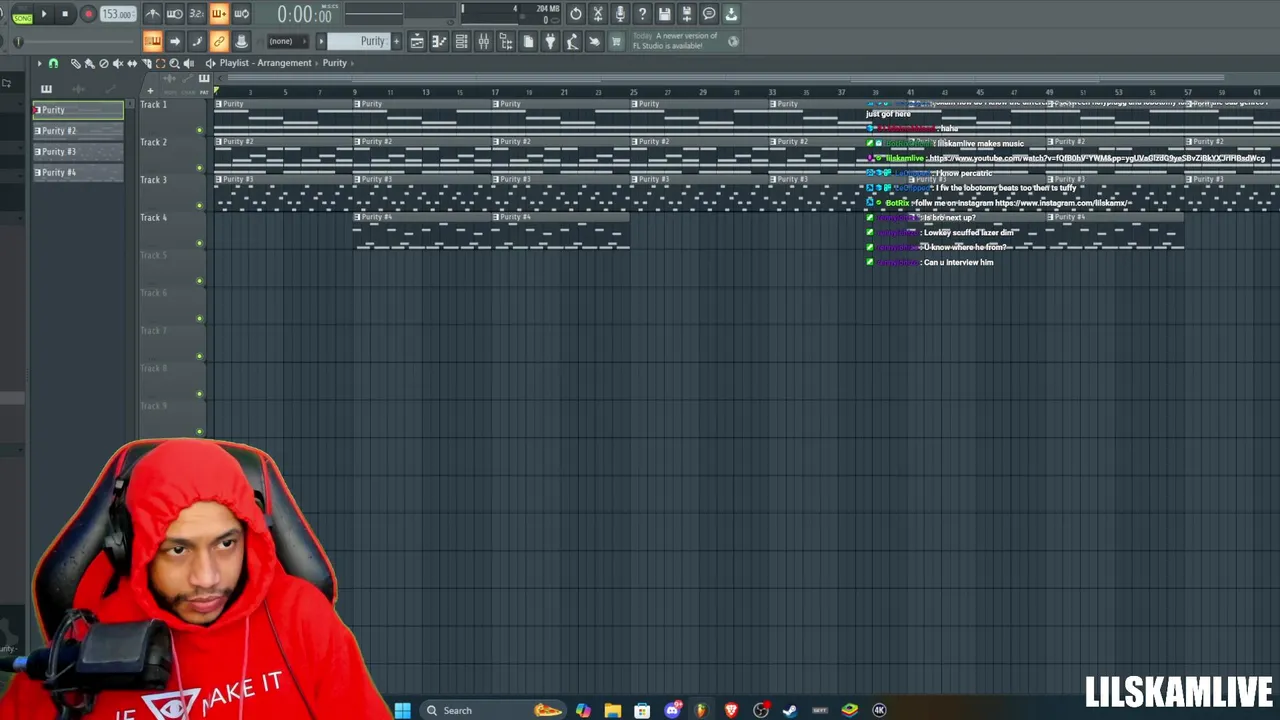Viewport: 1280px width, 720px height.
Task: Select the orange Select tool in playlist
Action: pos(160,63)
